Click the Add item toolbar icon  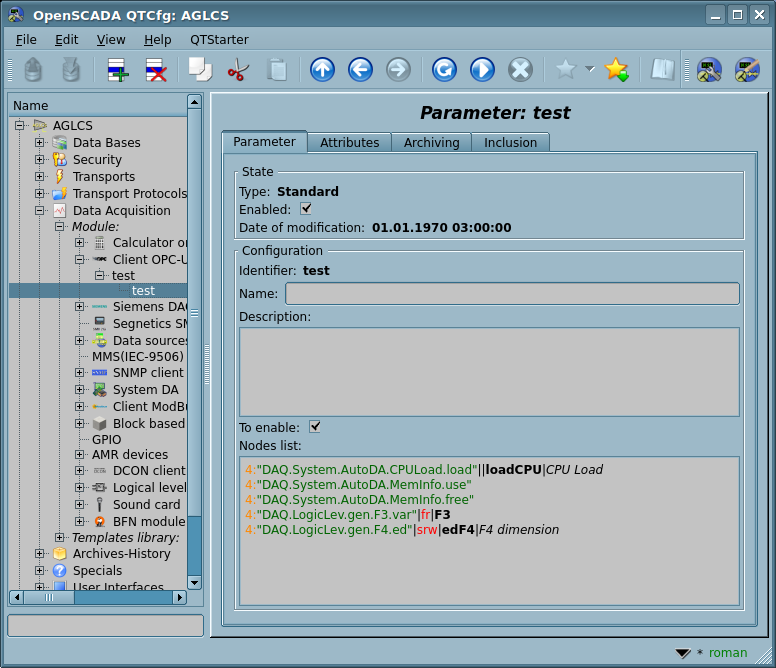click(118, 69)
